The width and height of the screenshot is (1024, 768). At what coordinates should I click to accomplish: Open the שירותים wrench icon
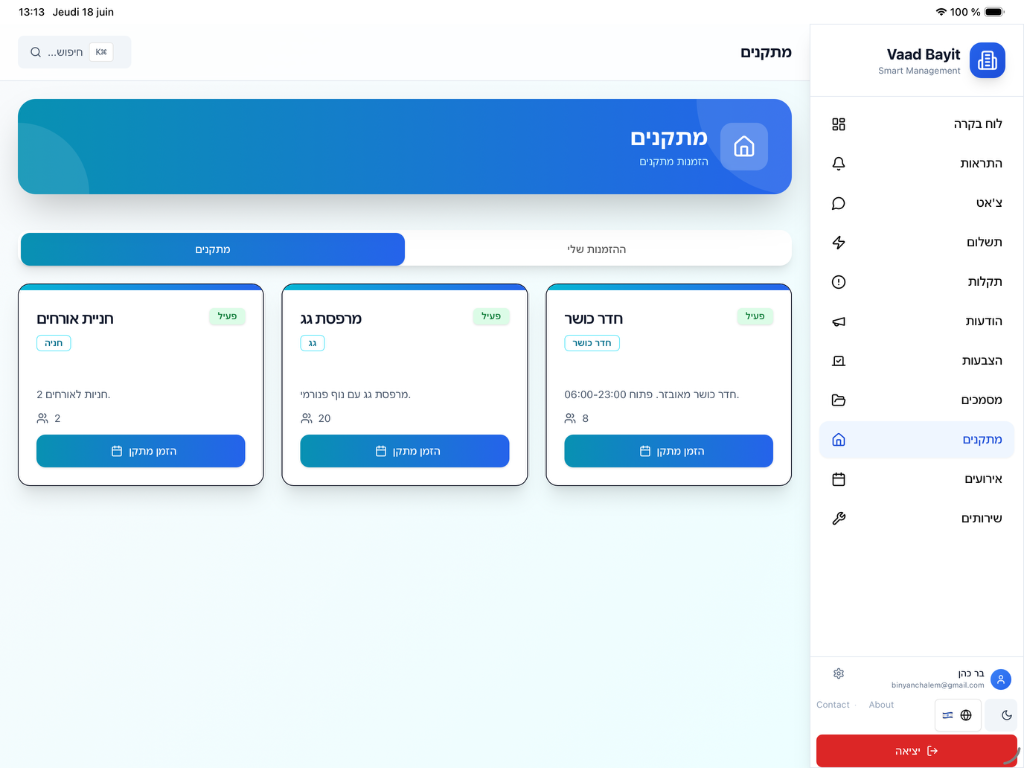[839, 519]
